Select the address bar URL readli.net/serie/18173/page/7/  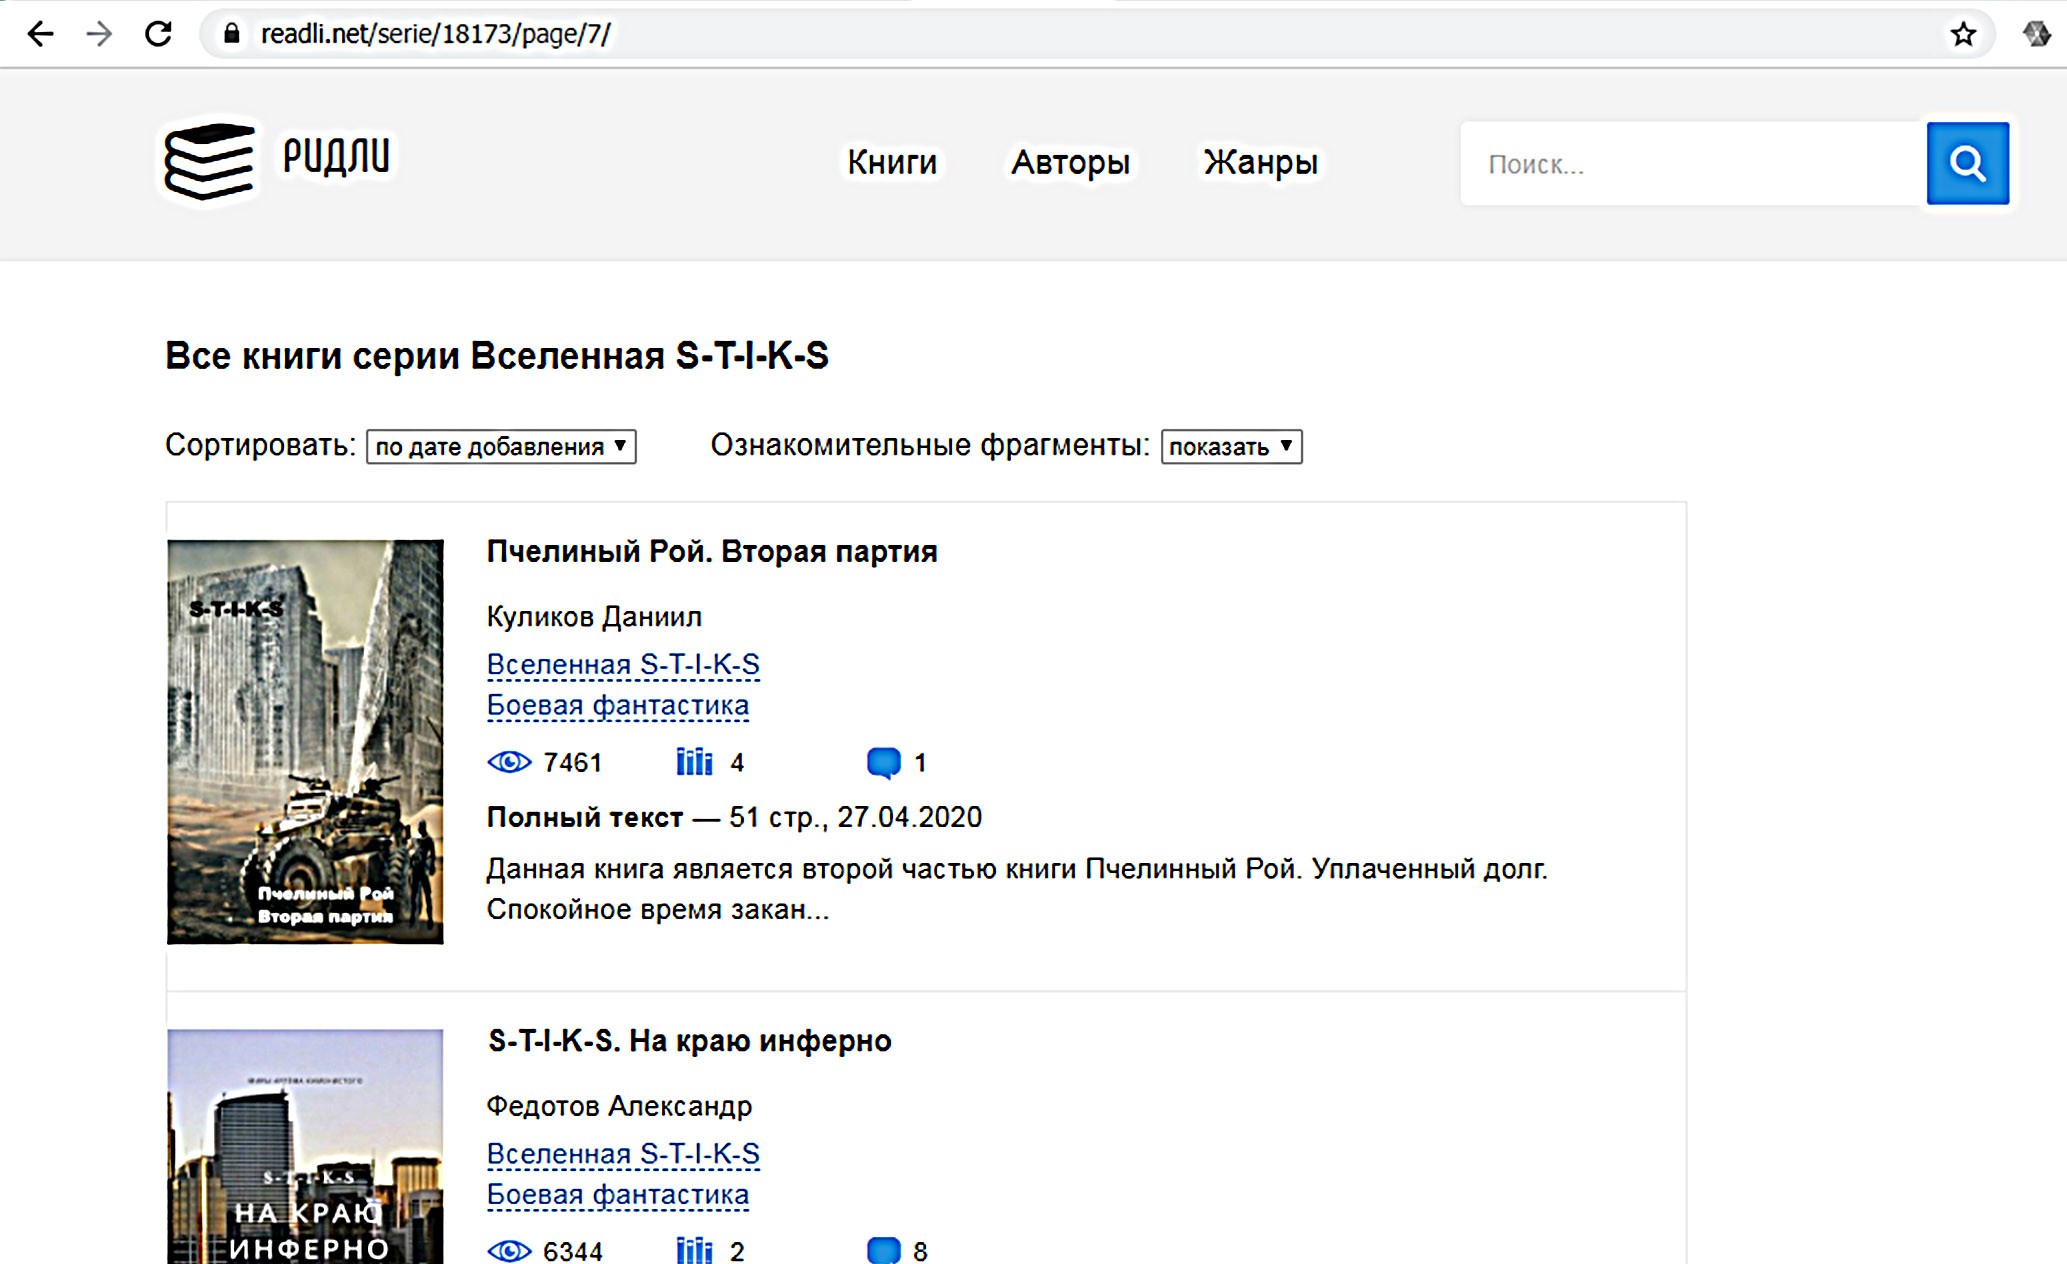click(435, 34)
